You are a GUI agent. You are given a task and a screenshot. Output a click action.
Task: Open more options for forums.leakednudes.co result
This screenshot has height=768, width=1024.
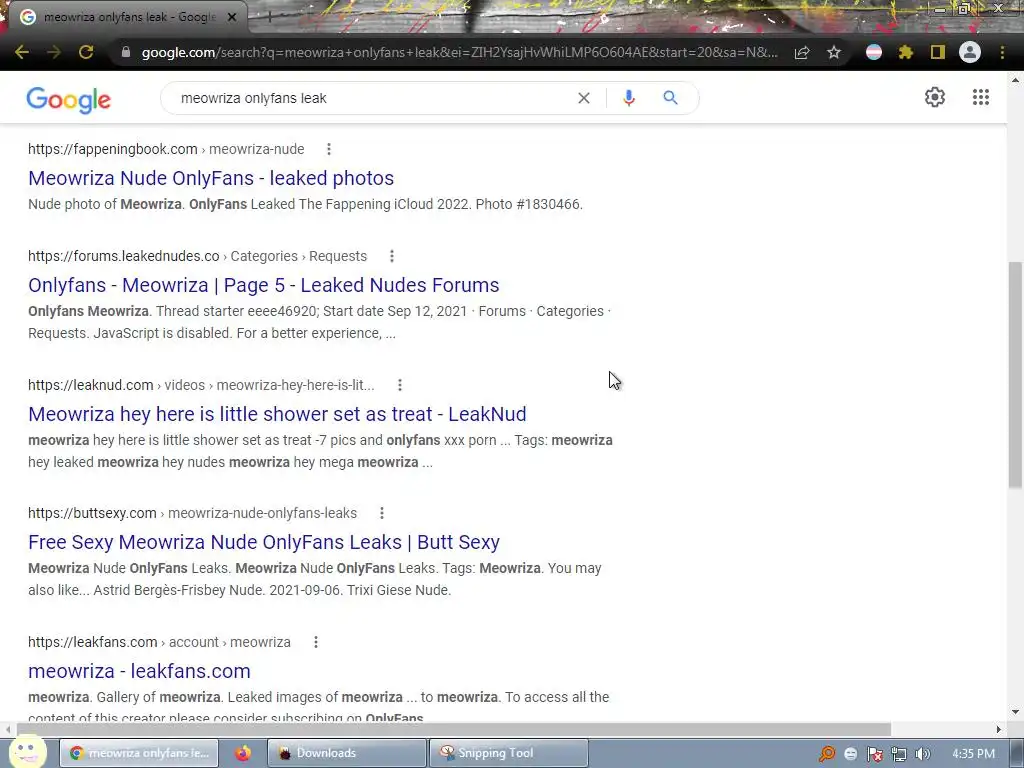[392, 256]
